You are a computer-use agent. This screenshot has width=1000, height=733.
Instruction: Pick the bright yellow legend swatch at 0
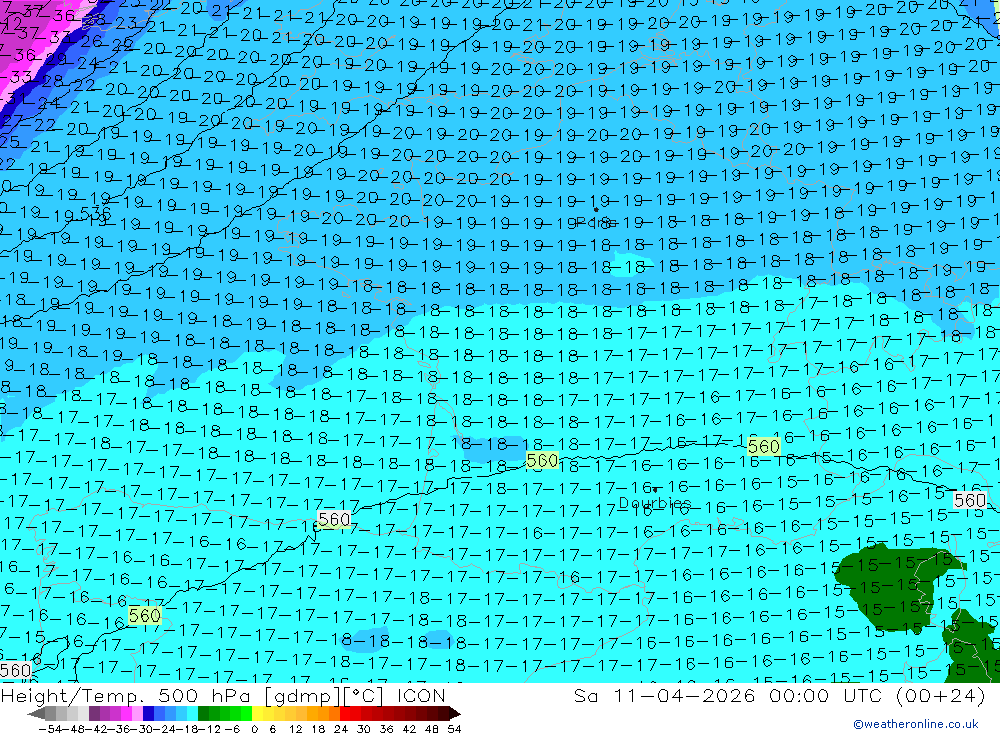tap(258, 713)
